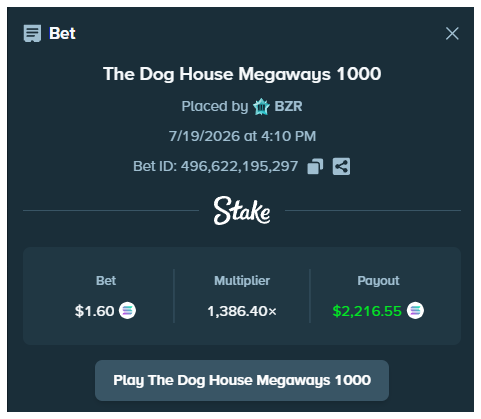The width and height of the screenshot is (481, 419).
Task: Click the $1.60 bet amount
Action: (x=95, y=311)
